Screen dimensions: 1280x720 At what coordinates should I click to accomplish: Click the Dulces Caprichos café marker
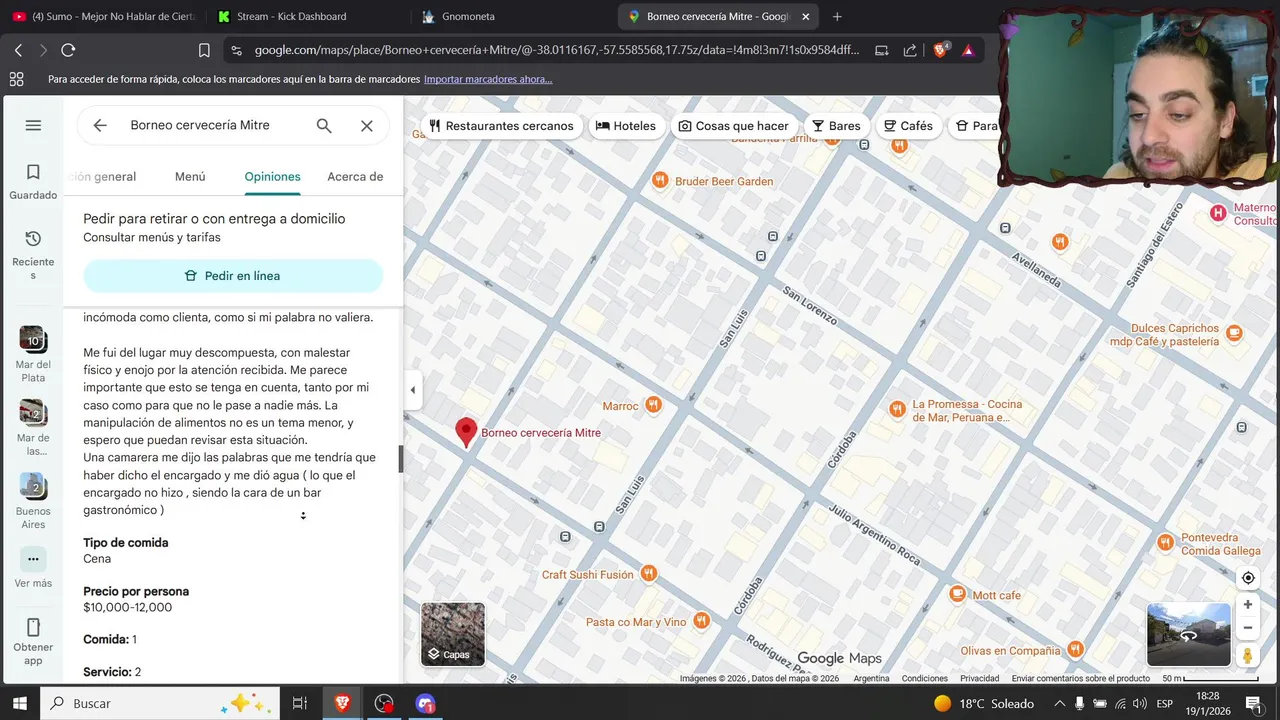tap(1234, 333)
